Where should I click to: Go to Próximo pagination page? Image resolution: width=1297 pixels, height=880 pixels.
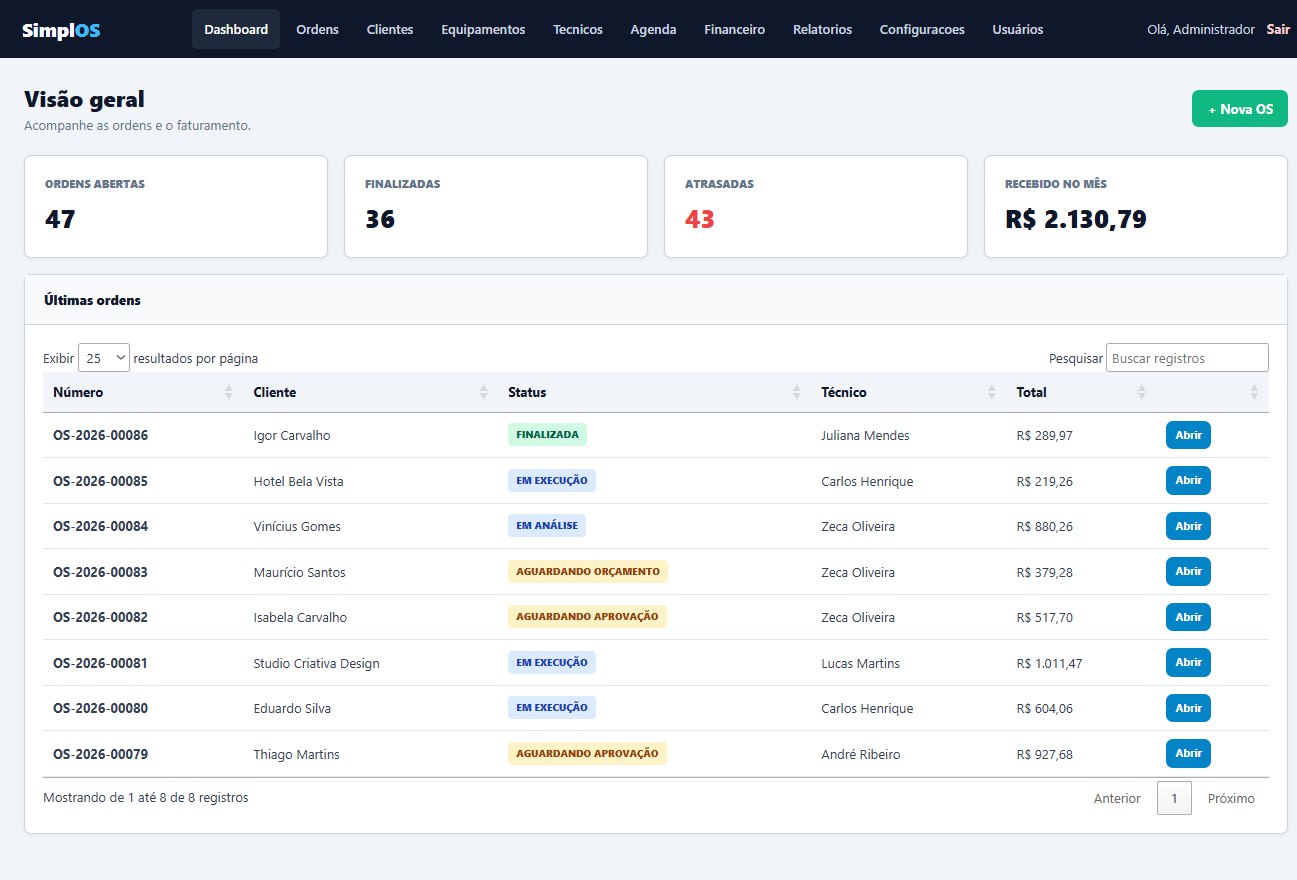(1231, 798)
